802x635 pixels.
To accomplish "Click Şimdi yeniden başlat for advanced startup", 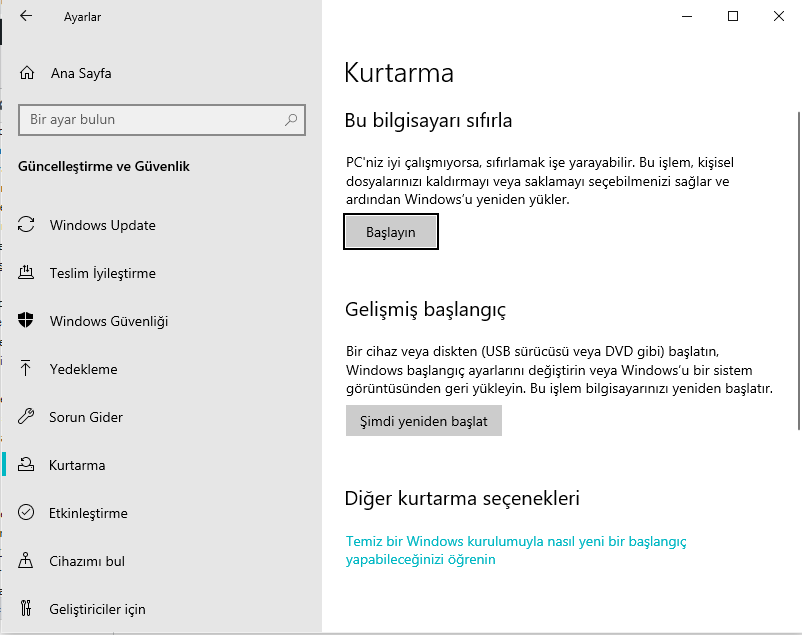I will point(423,421).
